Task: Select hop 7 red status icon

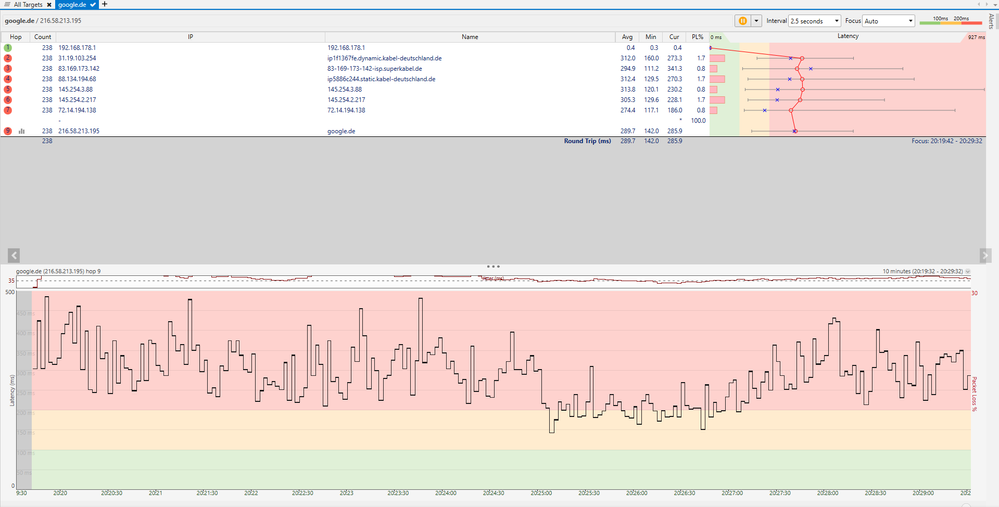Action: click(x=8, y=110)
